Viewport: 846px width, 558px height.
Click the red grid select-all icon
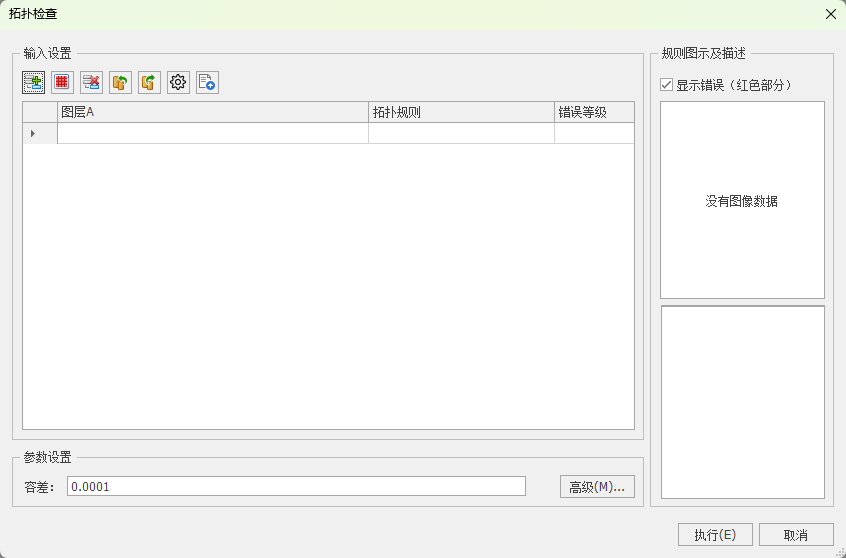[x=62, y=83]
